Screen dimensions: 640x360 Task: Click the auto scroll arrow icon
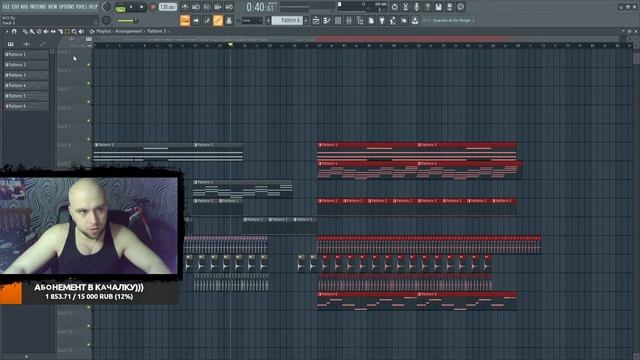point(196,20)
